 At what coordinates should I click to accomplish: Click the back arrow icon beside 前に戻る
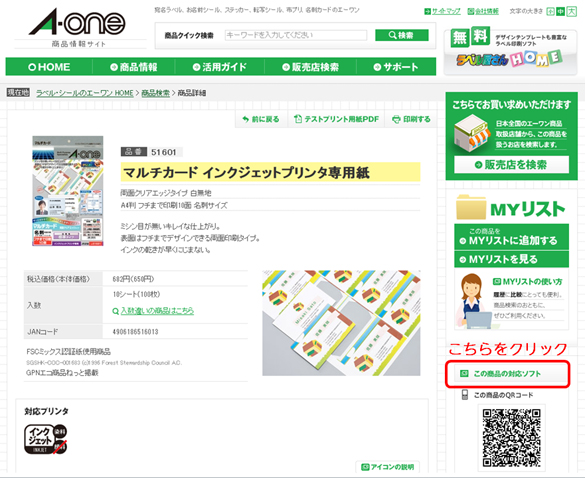(x=245, y=119)
